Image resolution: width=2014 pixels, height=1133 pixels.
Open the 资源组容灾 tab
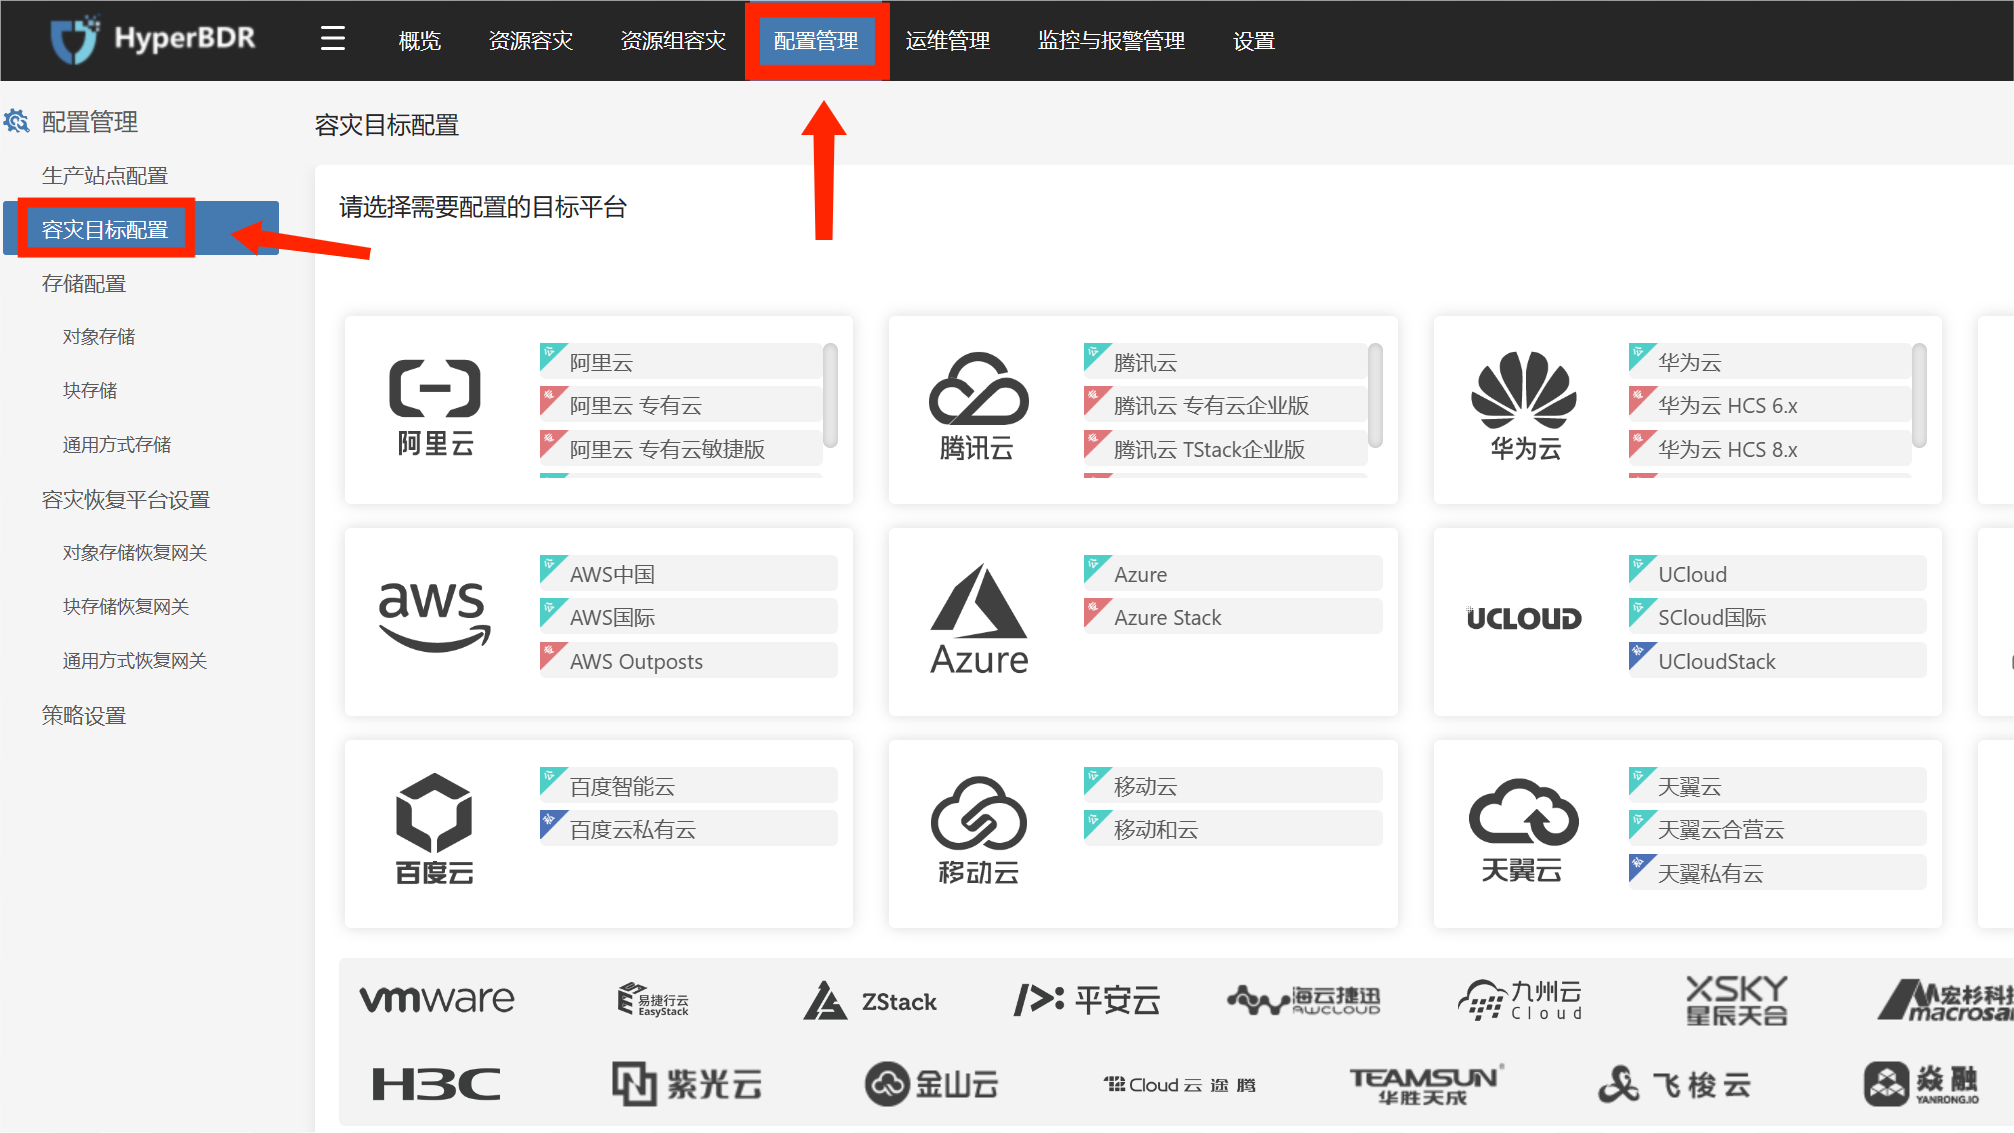coord(673,41)
